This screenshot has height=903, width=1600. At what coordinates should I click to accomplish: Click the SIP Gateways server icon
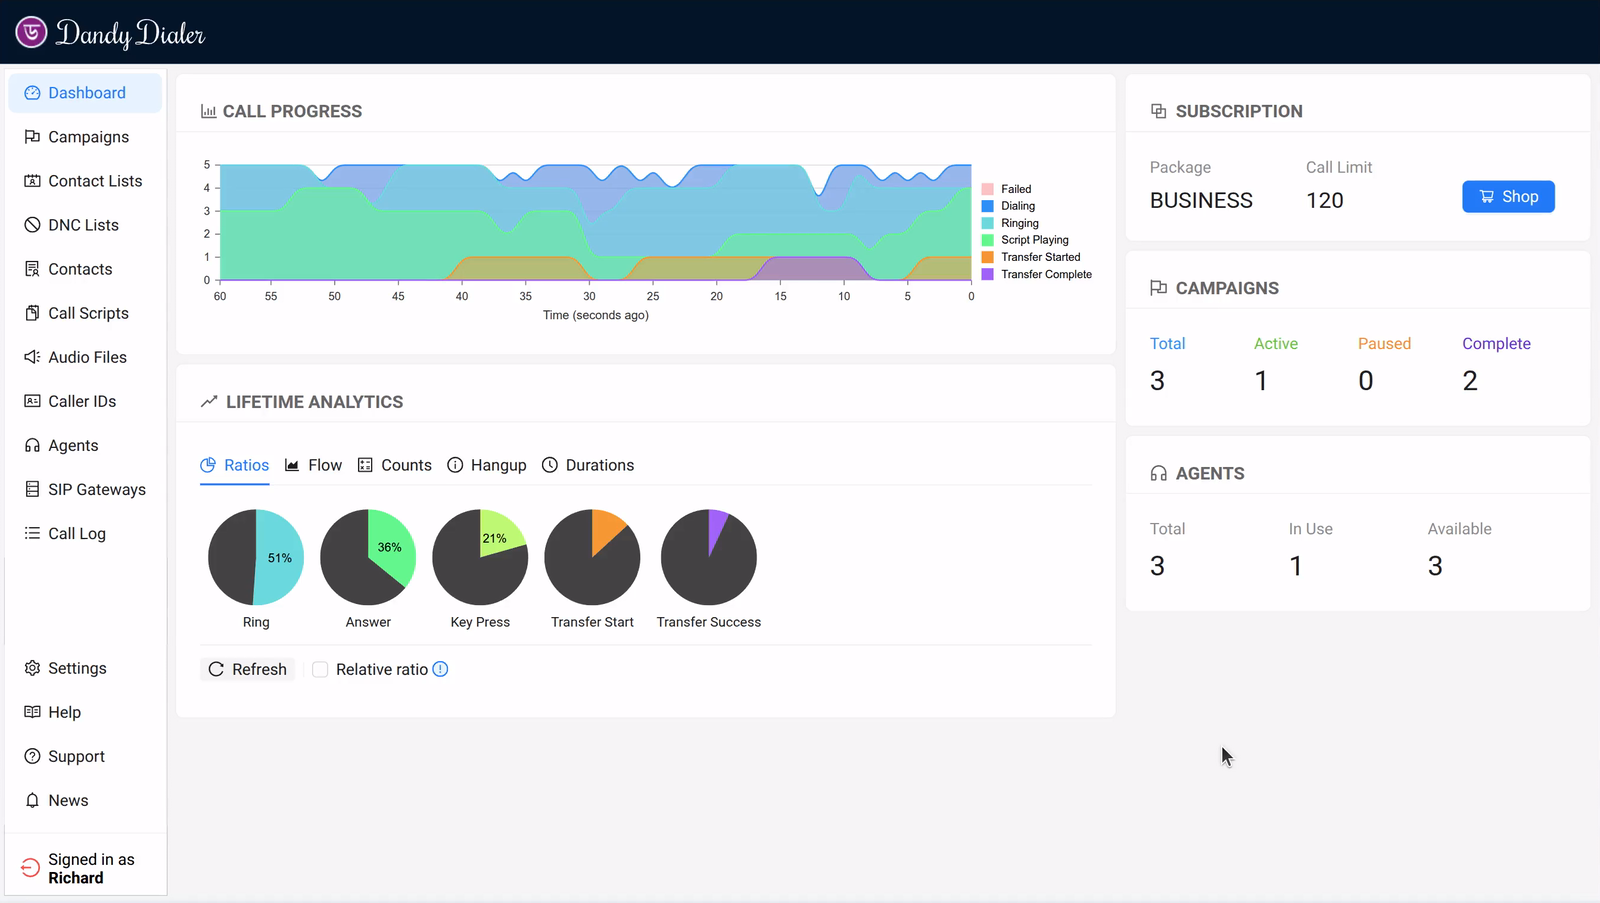32,489
